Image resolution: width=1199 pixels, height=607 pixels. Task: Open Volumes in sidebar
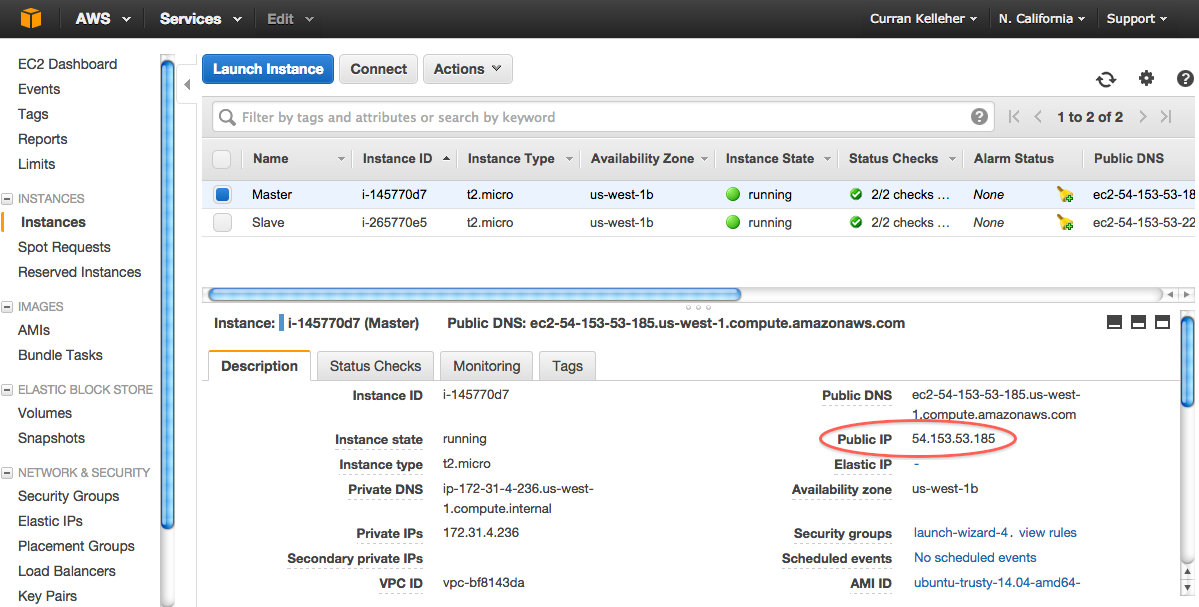(x=45, y=414)
